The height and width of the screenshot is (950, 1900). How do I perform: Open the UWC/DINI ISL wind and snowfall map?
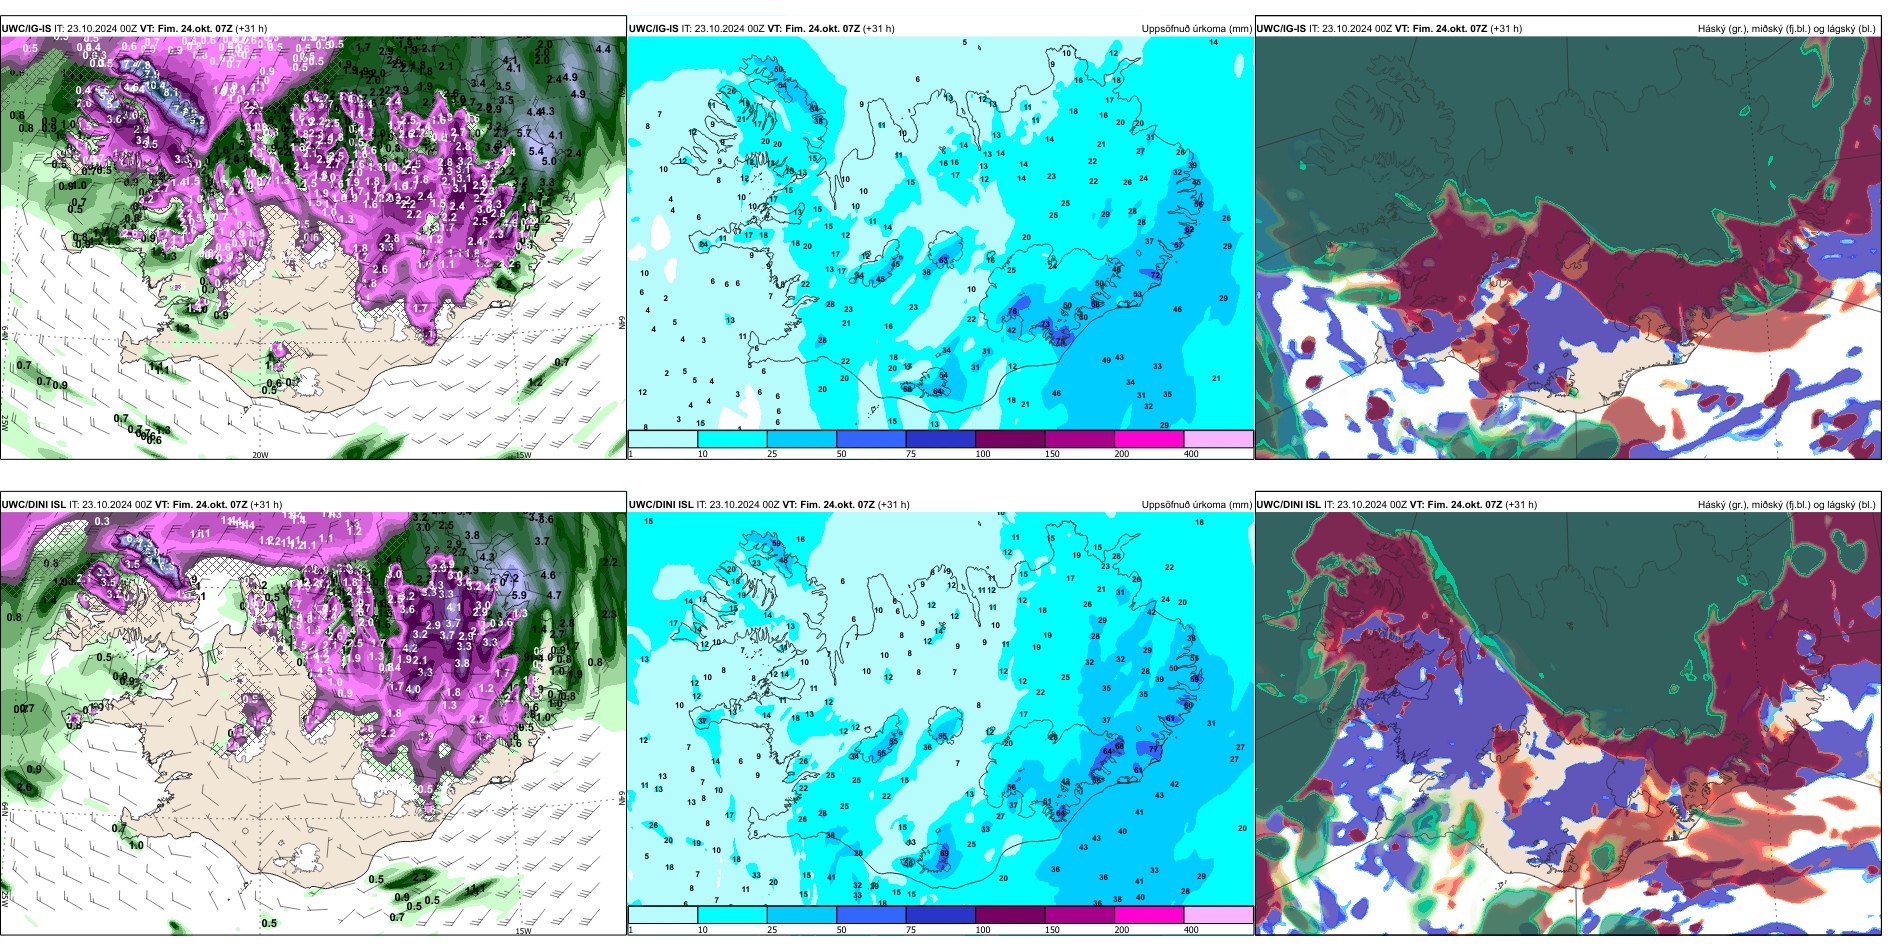coord(313,724)
